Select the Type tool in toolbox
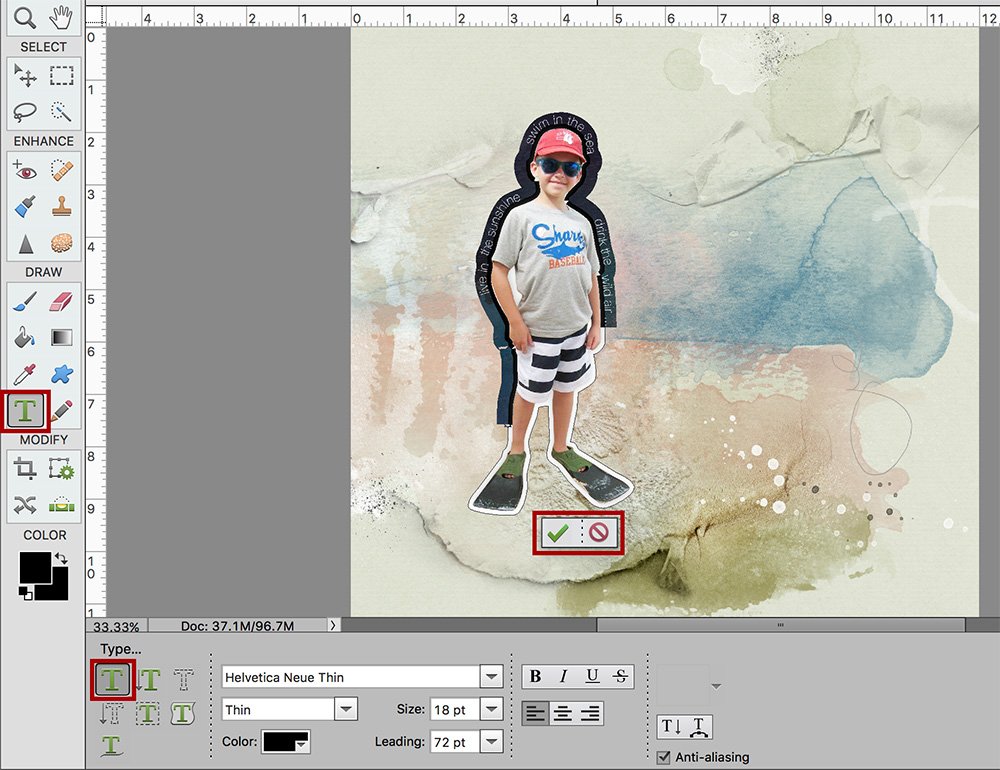Image resolution: width=1000 pixels, height=770 pixels. tap(25, 411)
